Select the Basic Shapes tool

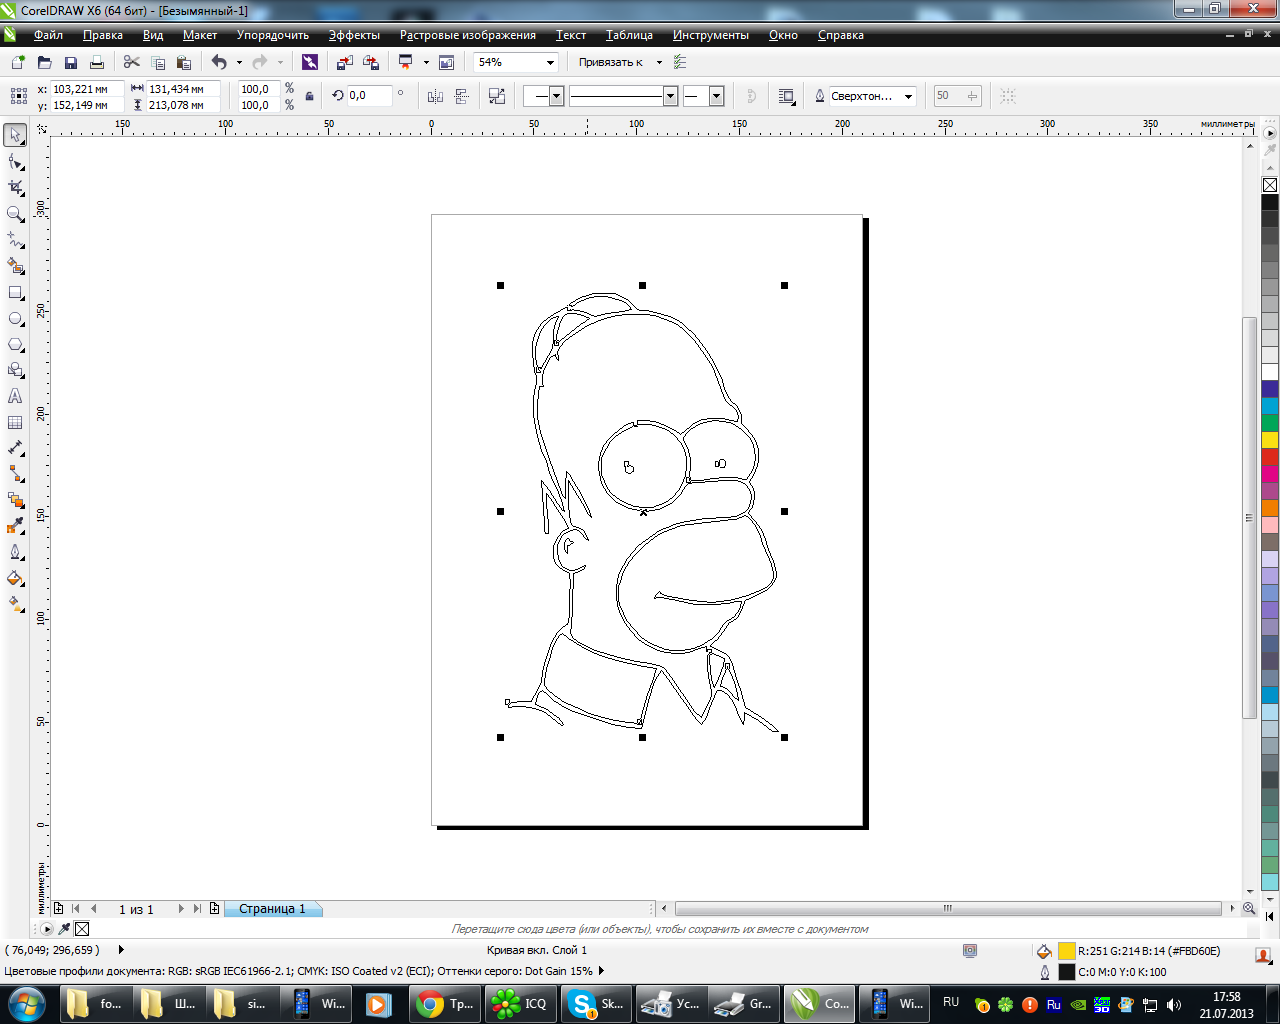point(15,370)
